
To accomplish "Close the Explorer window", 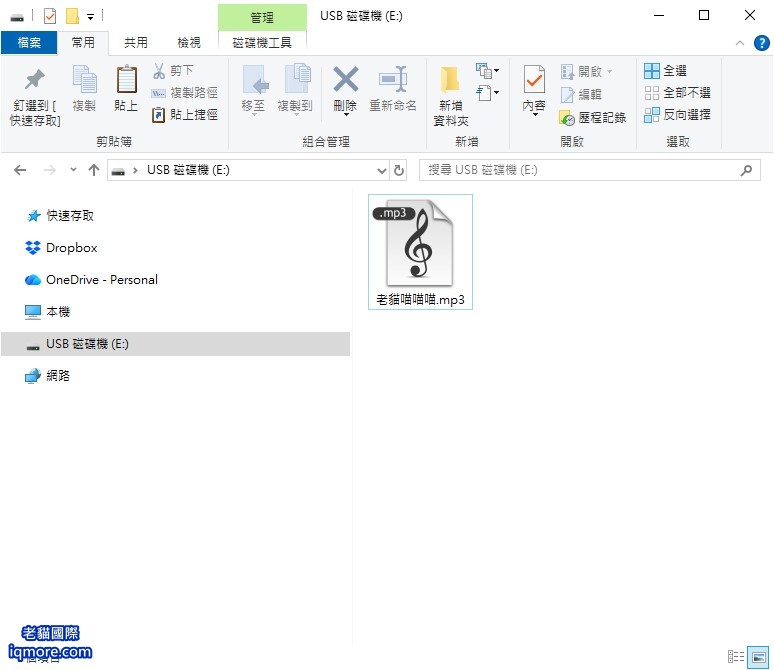I will [749, 16].
